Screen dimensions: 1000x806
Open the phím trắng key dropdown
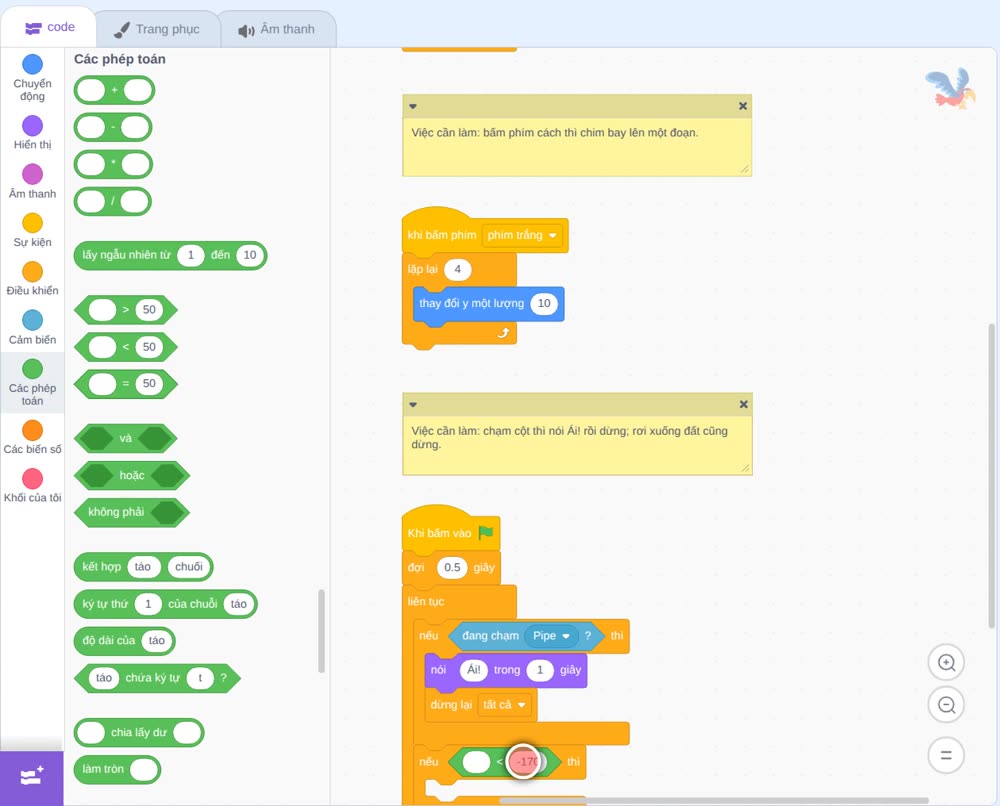[522, 235]
